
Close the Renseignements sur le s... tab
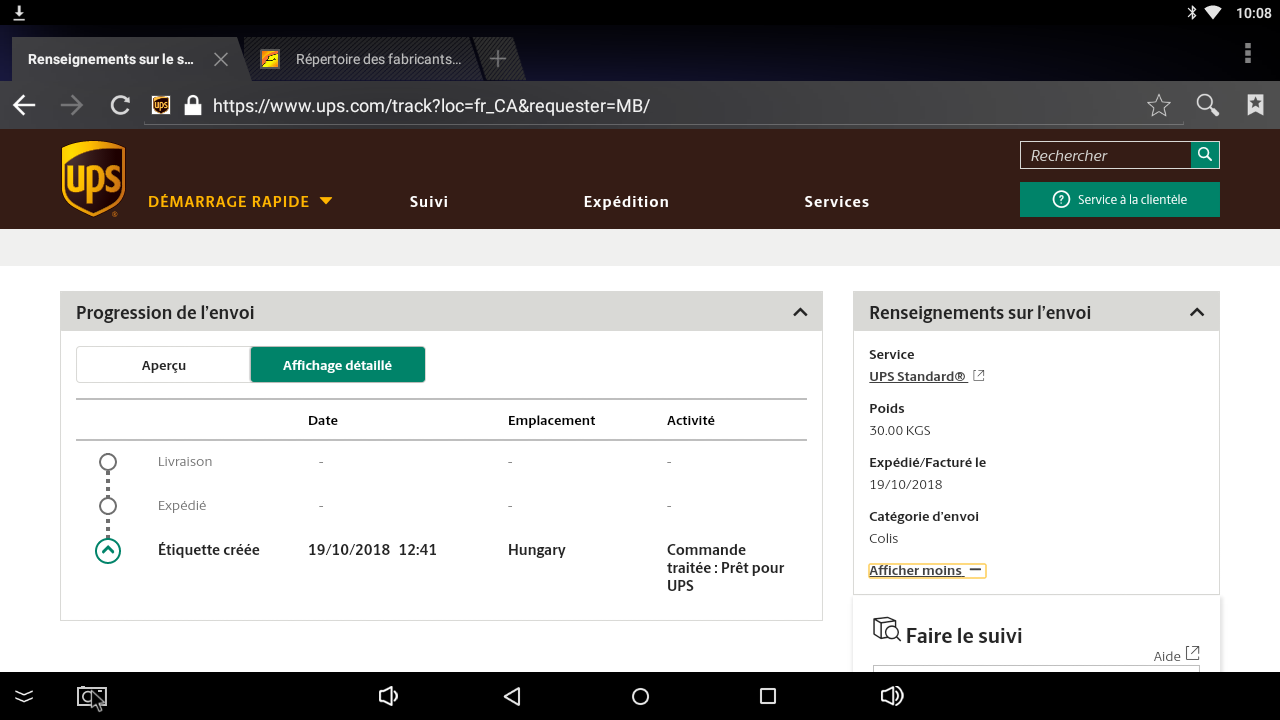221,59
